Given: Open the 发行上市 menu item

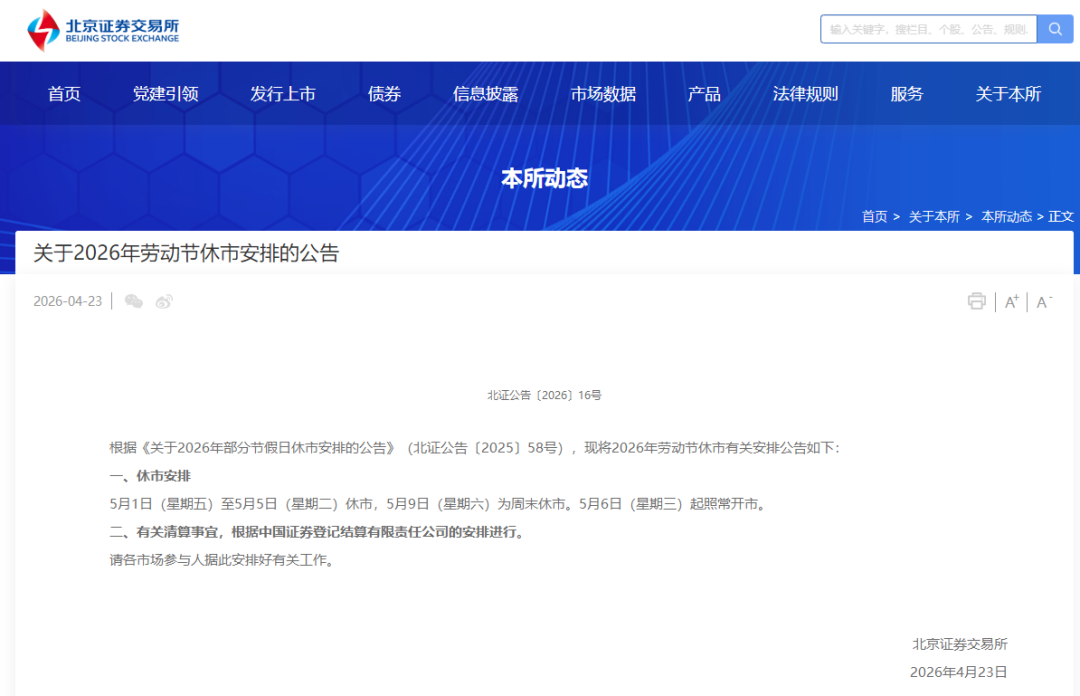Looking at the screenshot, I should click(x=282, y=94).
